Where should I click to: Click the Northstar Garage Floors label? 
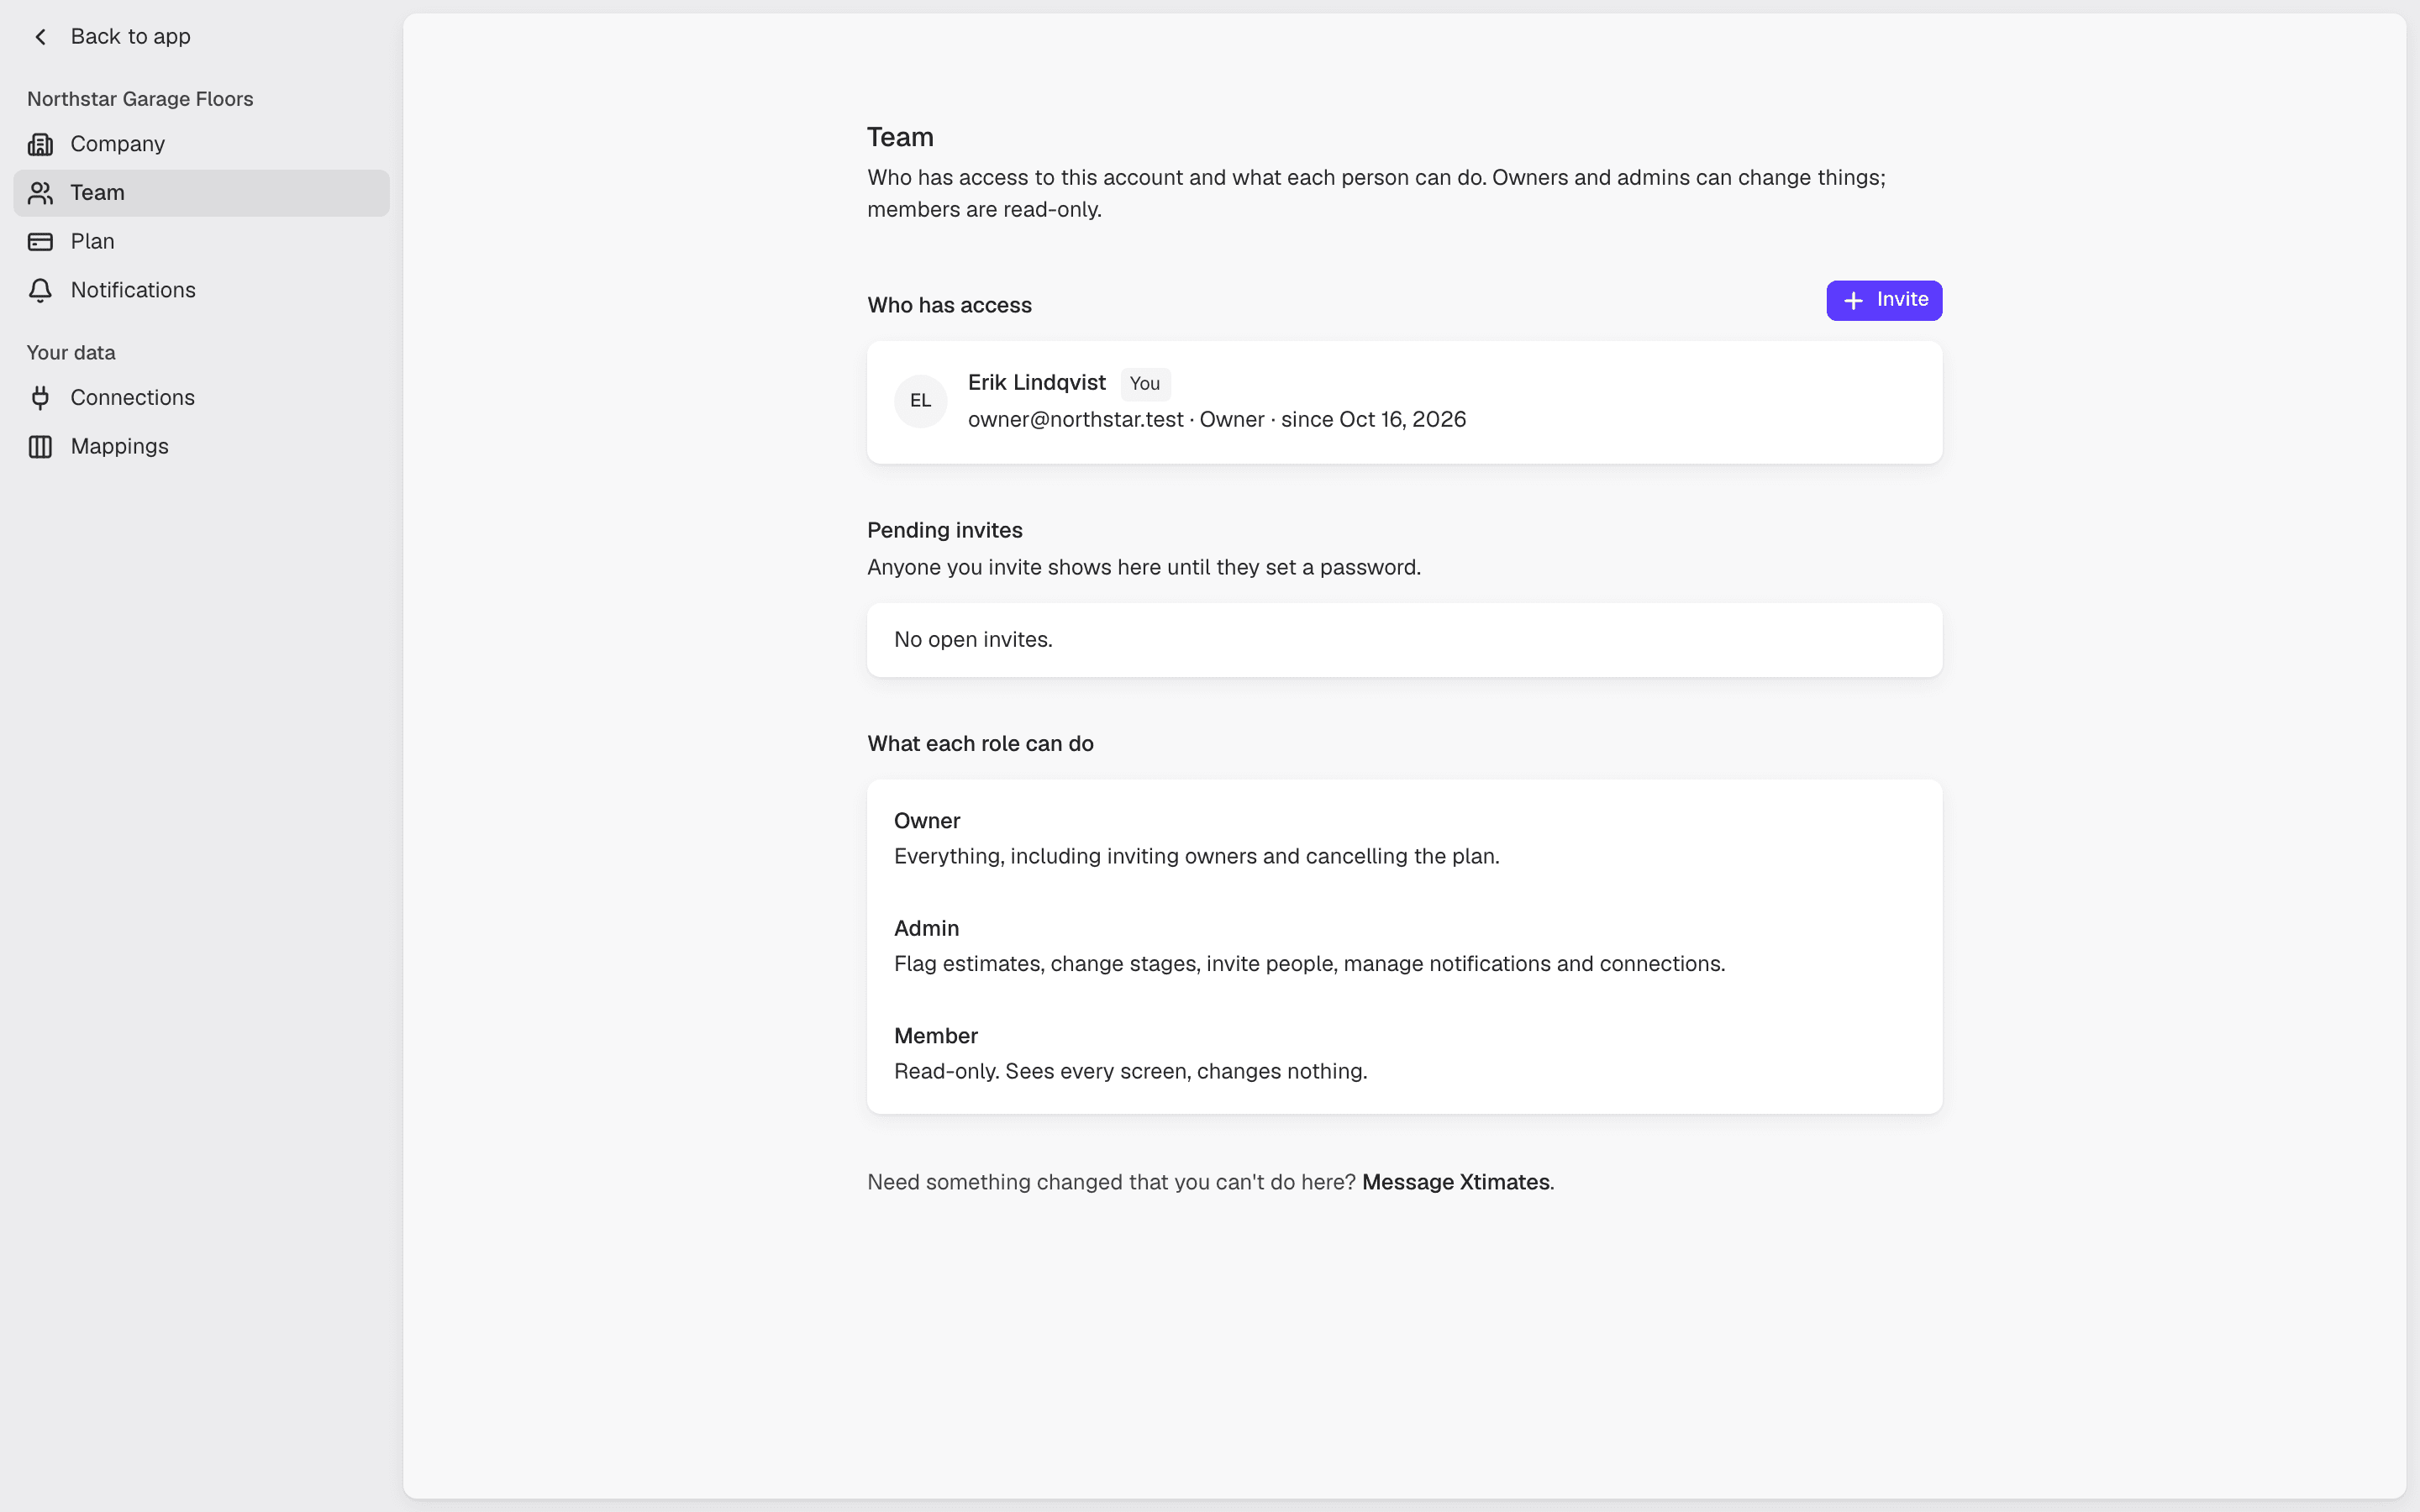pos(140,99)
